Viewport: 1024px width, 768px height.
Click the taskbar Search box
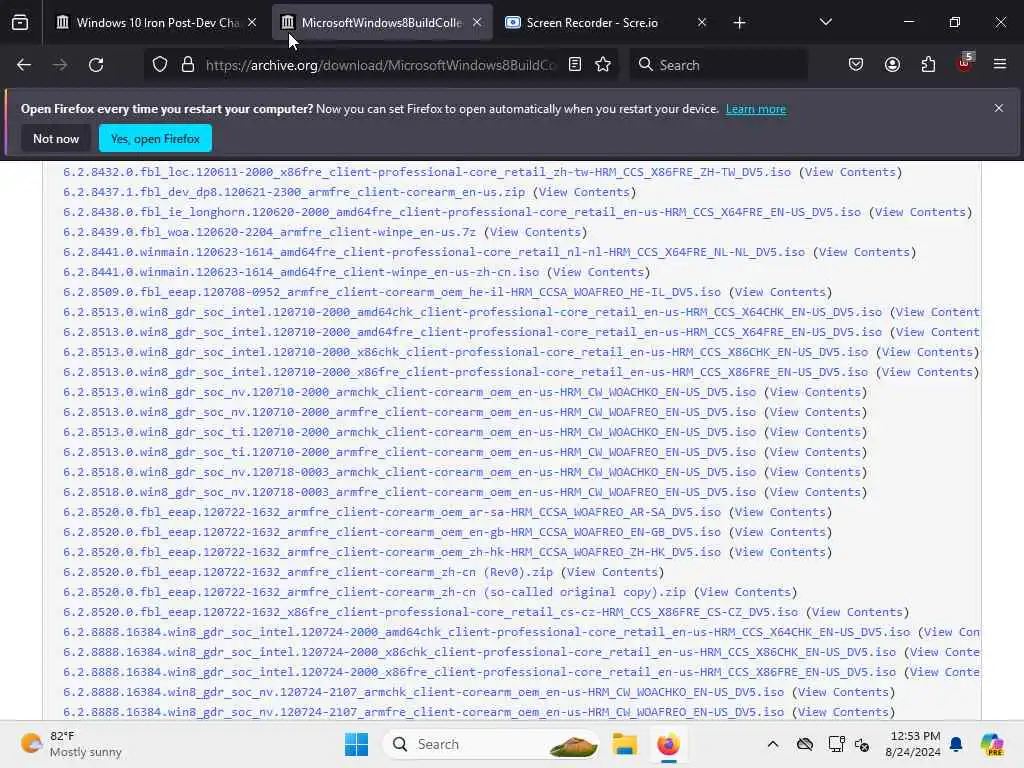click(491, 744)
